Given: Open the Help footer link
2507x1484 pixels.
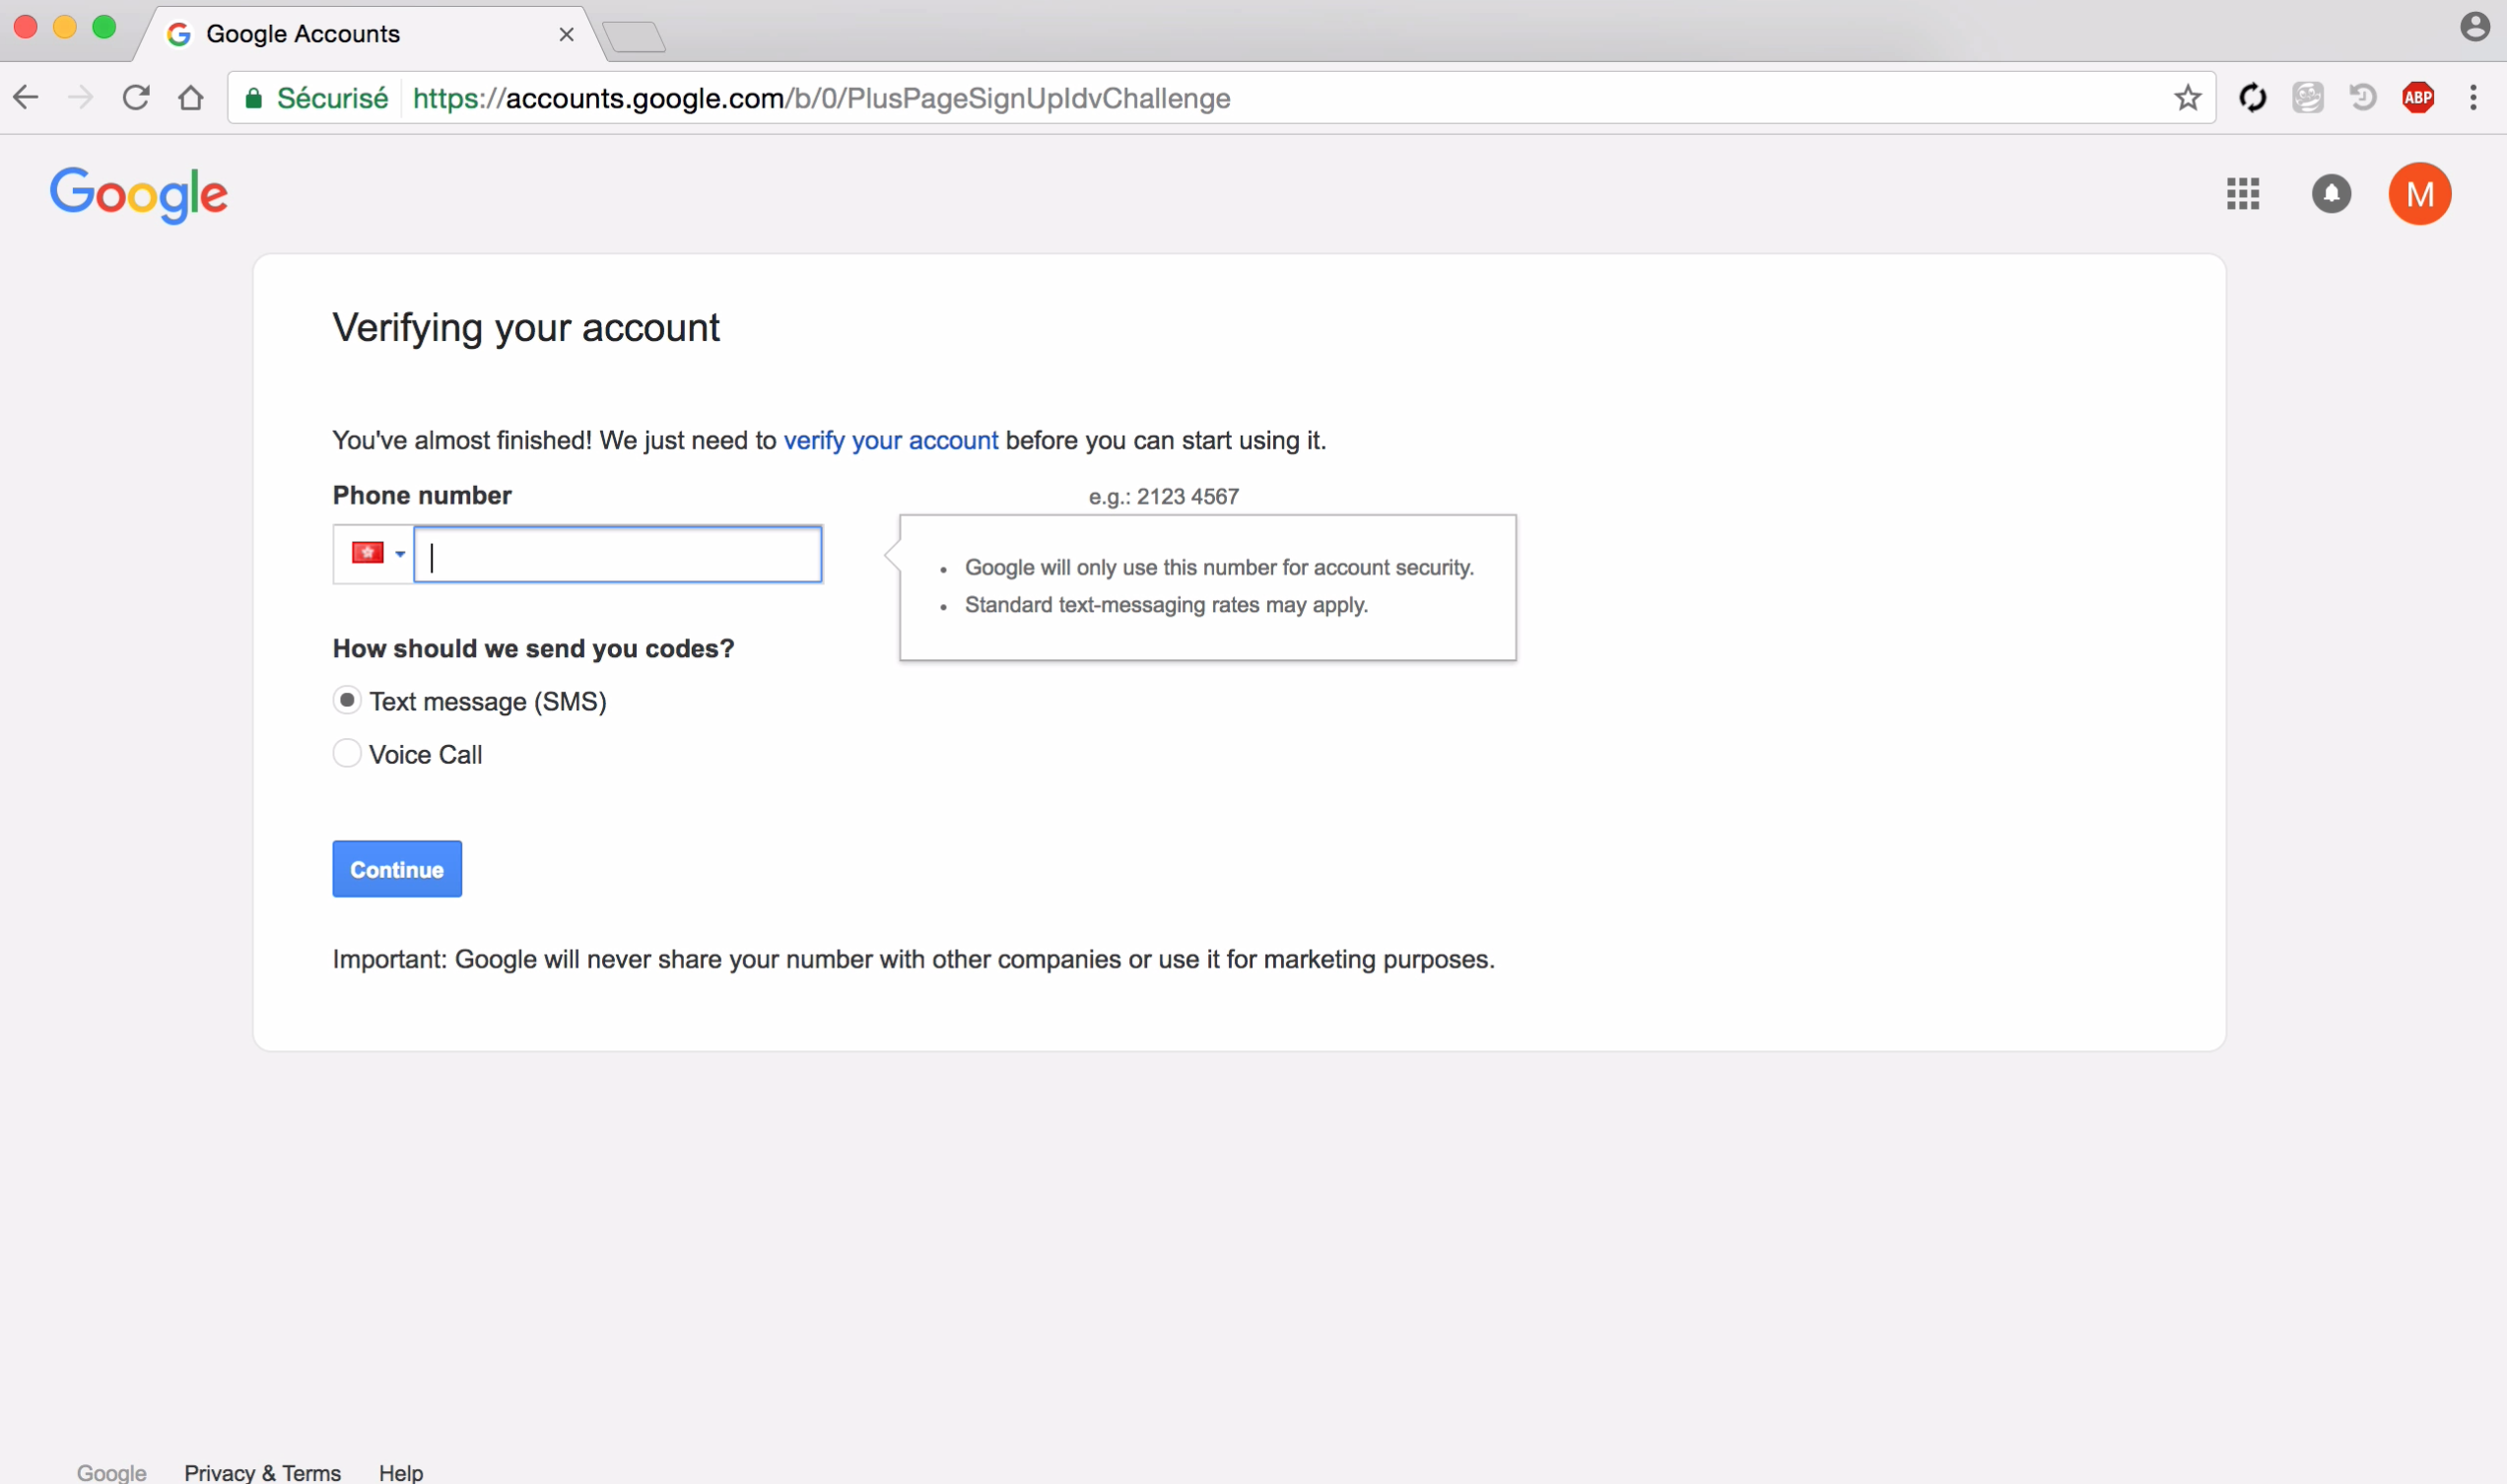Looking at the screenshot, I should (401, 1472).
